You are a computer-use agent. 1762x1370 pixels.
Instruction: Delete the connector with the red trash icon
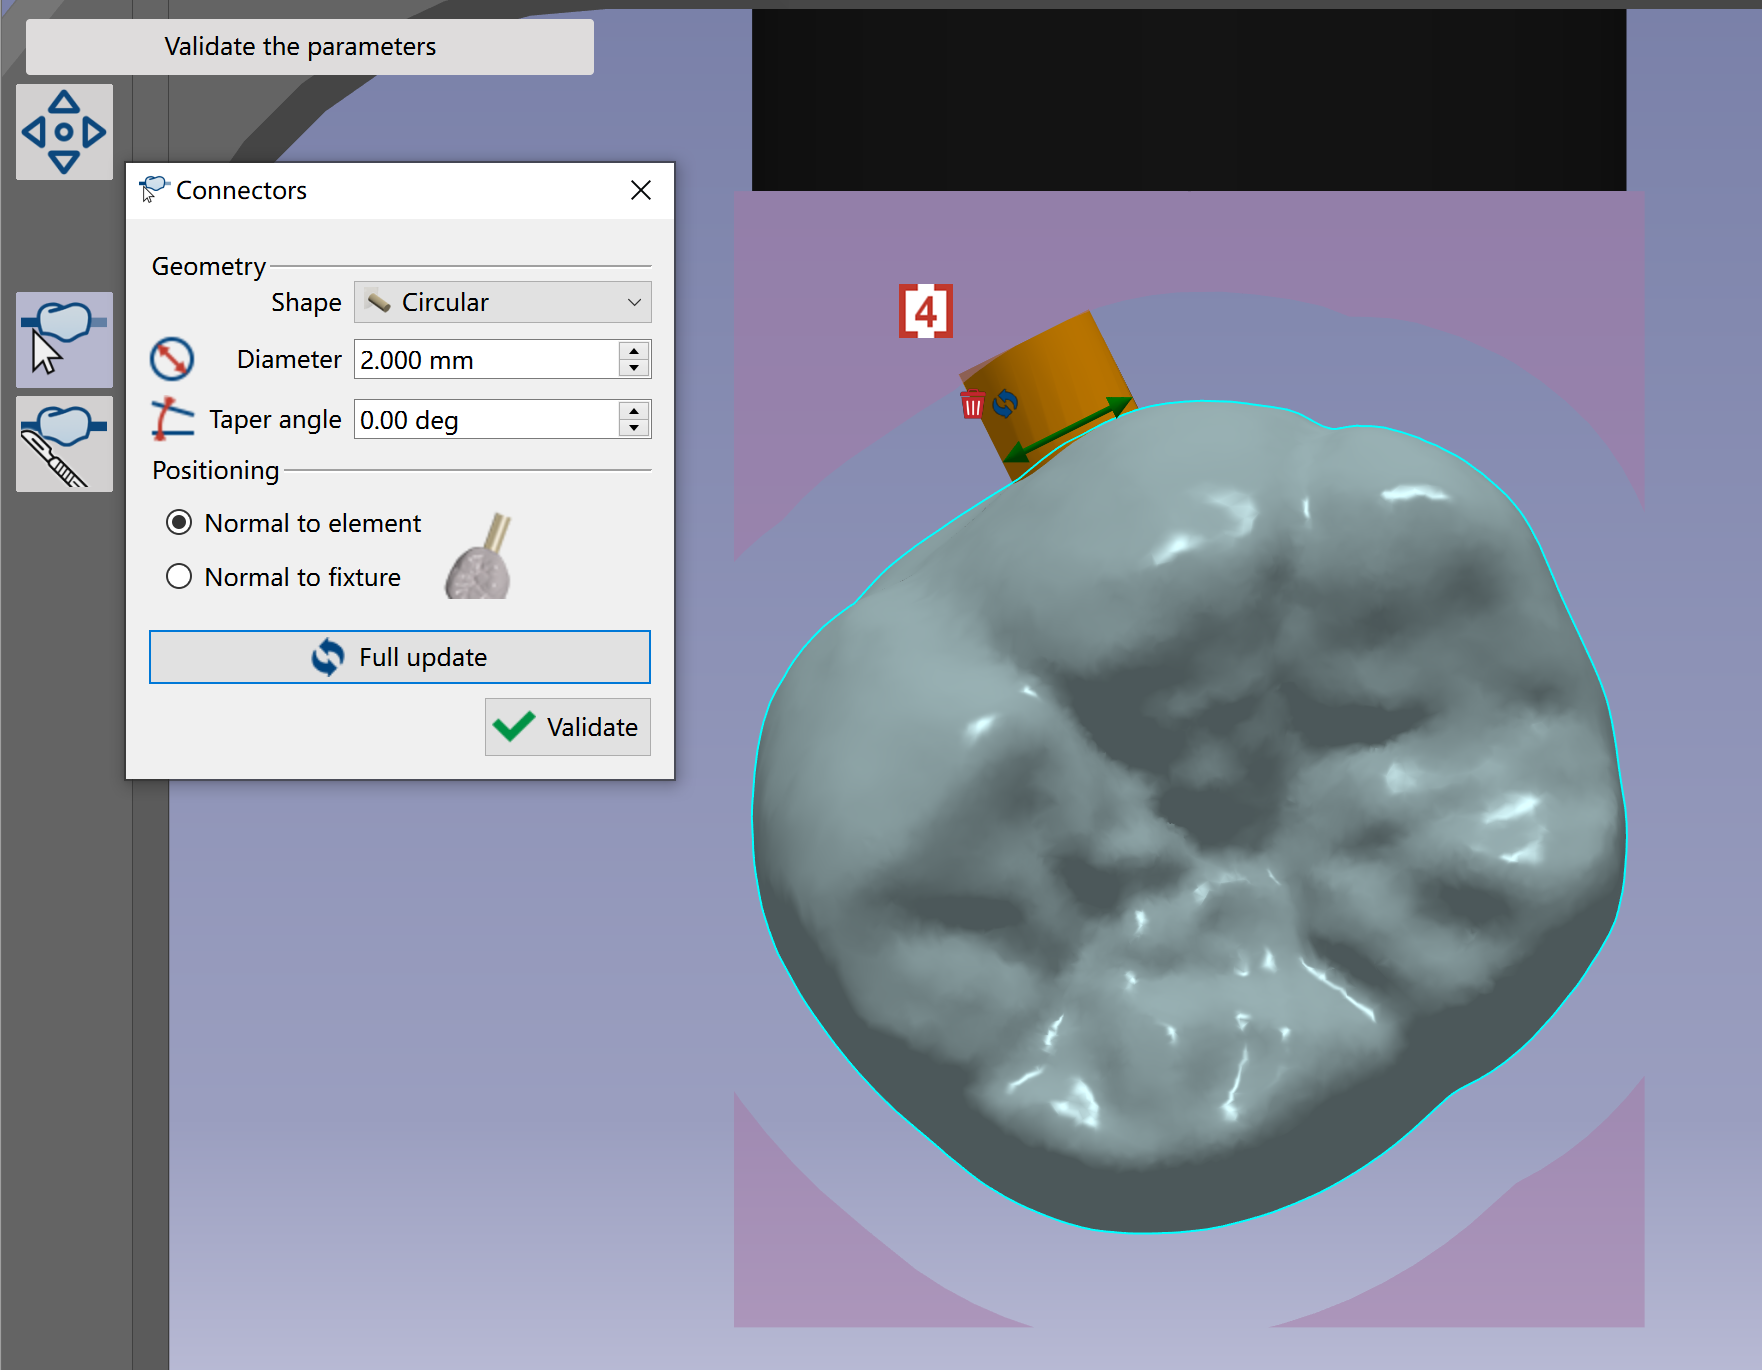point(972,405)
